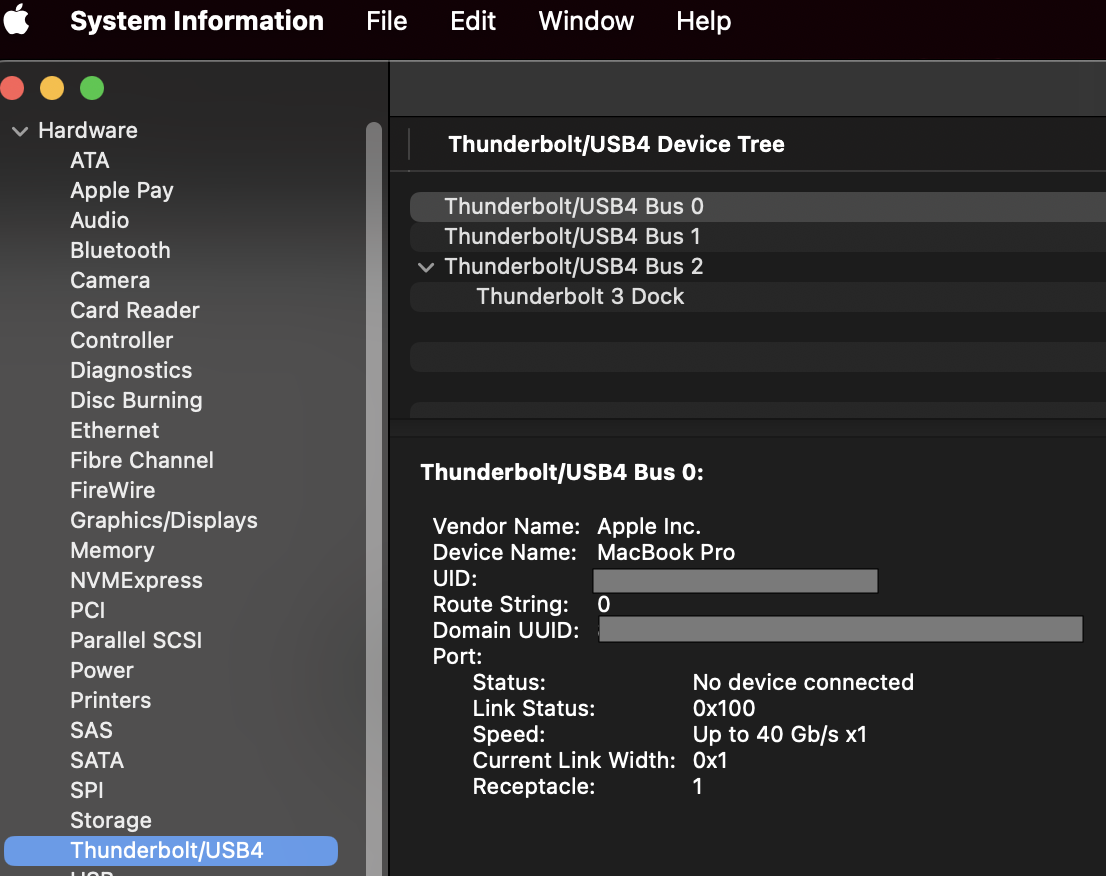Select Parallel SCSI in sidebar
This screenshot has width=1106, height=876.
136,640
